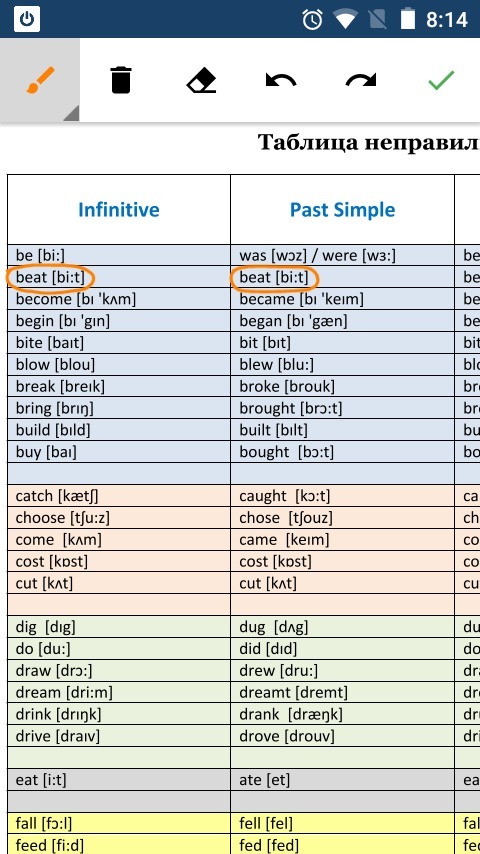
Task: Click the fell [fel] cell
Action: (x=342, y=823)
